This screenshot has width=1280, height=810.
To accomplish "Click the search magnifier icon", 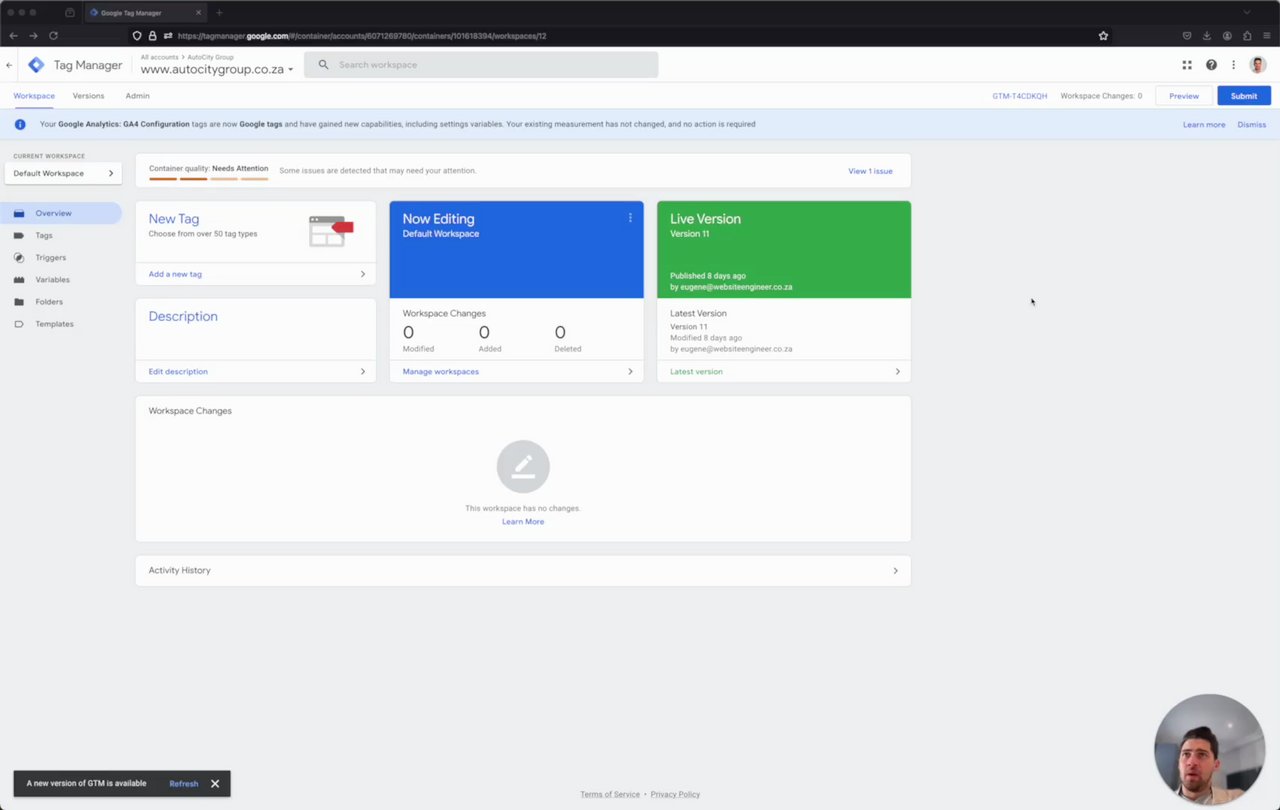I will [x=323, y=65].
